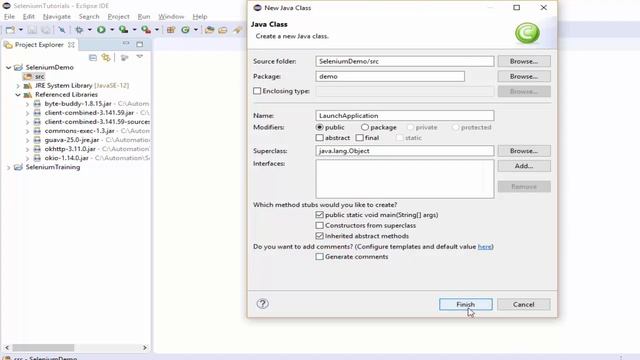Select okio-1.14.0.jar in the tree

[67, 158]
